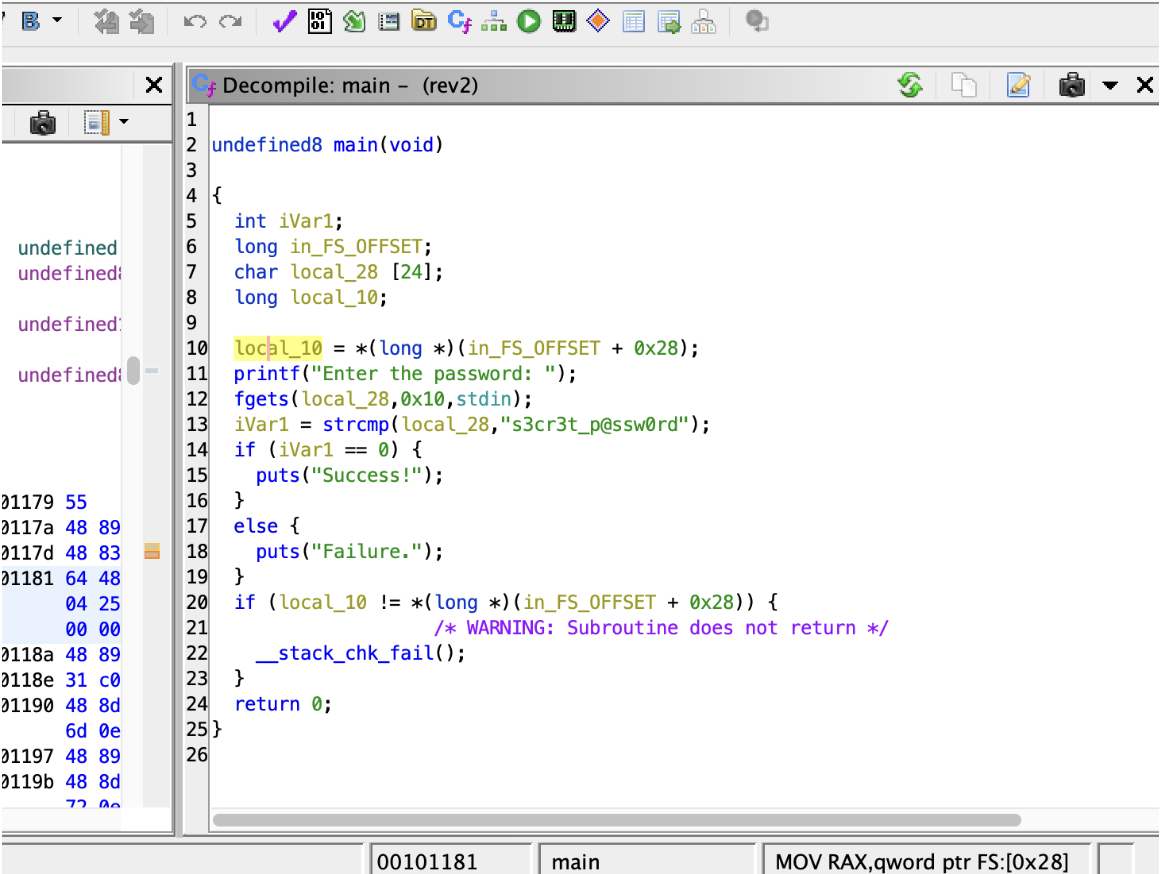The height and width of the screenshot is (874, 1160).
Task: Click the strcmp call on line 13
Action: (x=356, y=424)
